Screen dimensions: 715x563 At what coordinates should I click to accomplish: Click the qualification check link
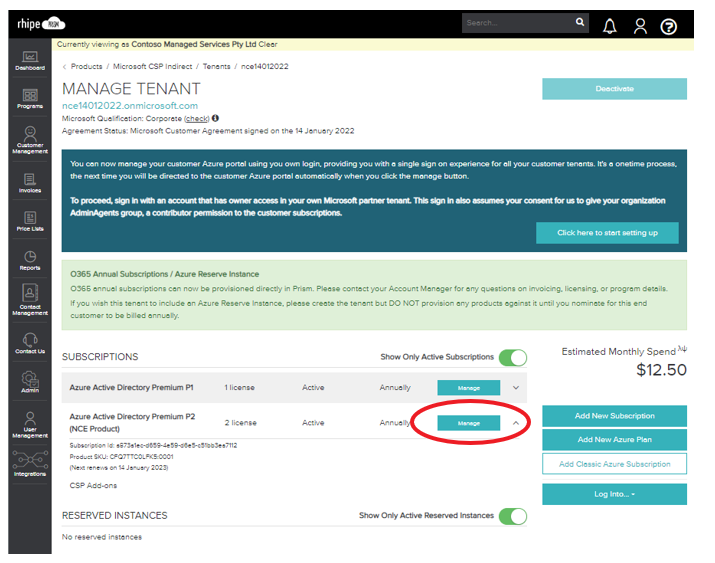(x=197, y=119)
